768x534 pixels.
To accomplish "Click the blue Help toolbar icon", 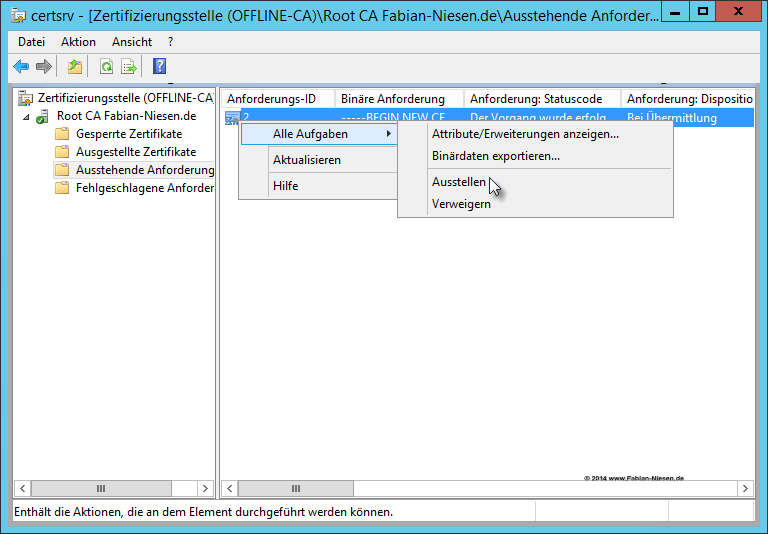I will click(160, 66).
